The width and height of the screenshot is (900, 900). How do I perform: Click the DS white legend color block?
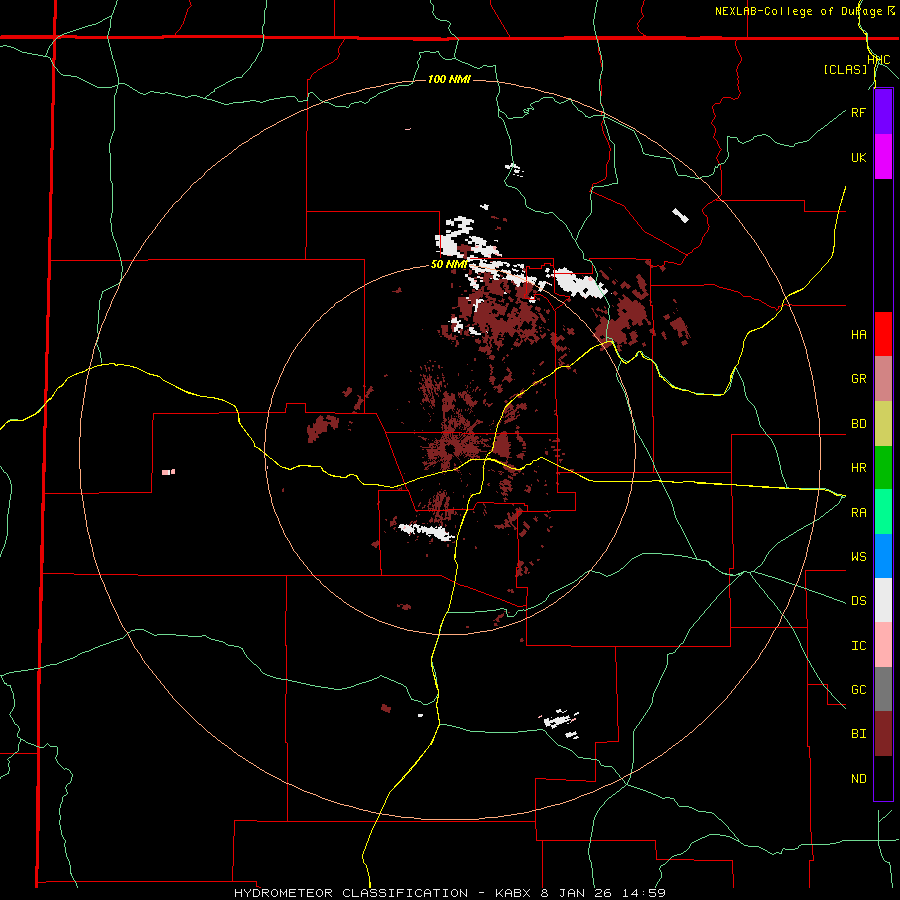[883, 600]
